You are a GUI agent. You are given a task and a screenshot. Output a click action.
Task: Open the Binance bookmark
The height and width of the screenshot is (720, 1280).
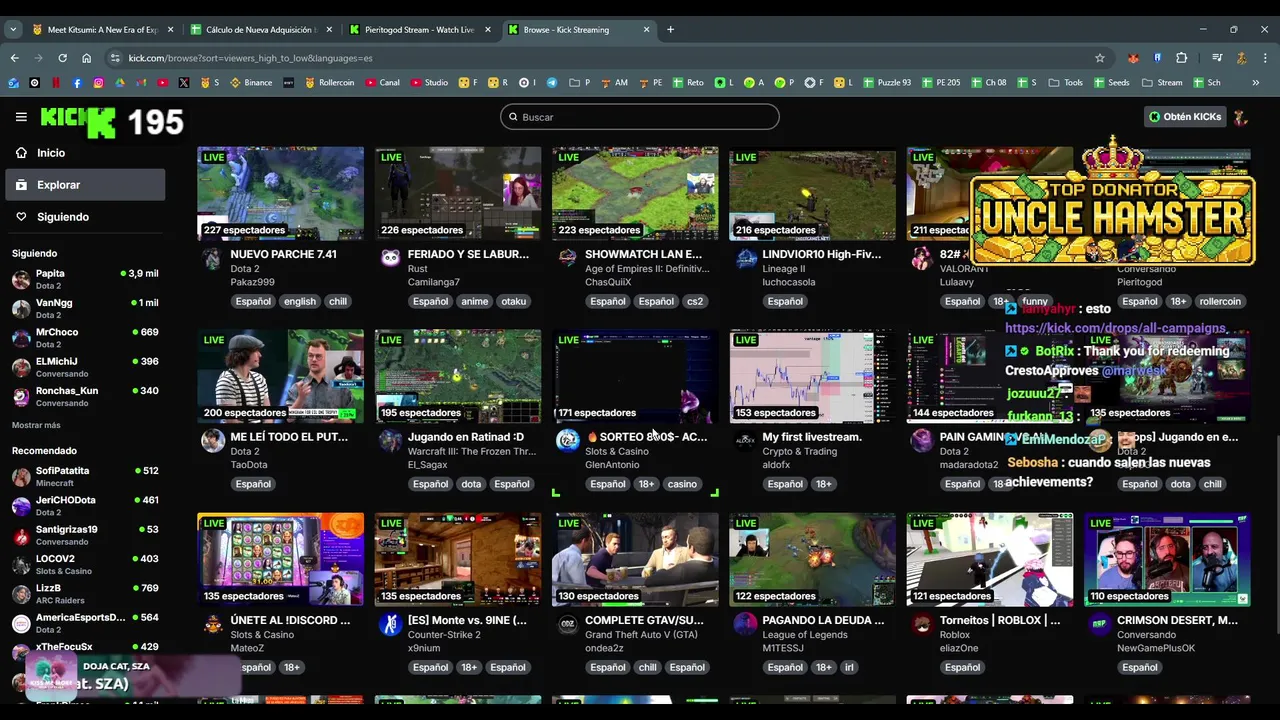(251, 83)
